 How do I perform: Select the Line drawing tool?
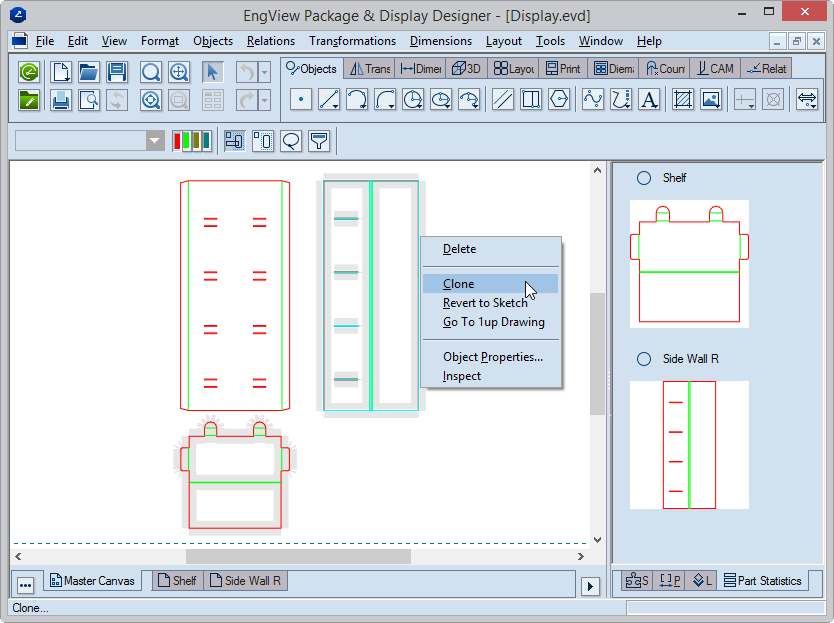329,100
